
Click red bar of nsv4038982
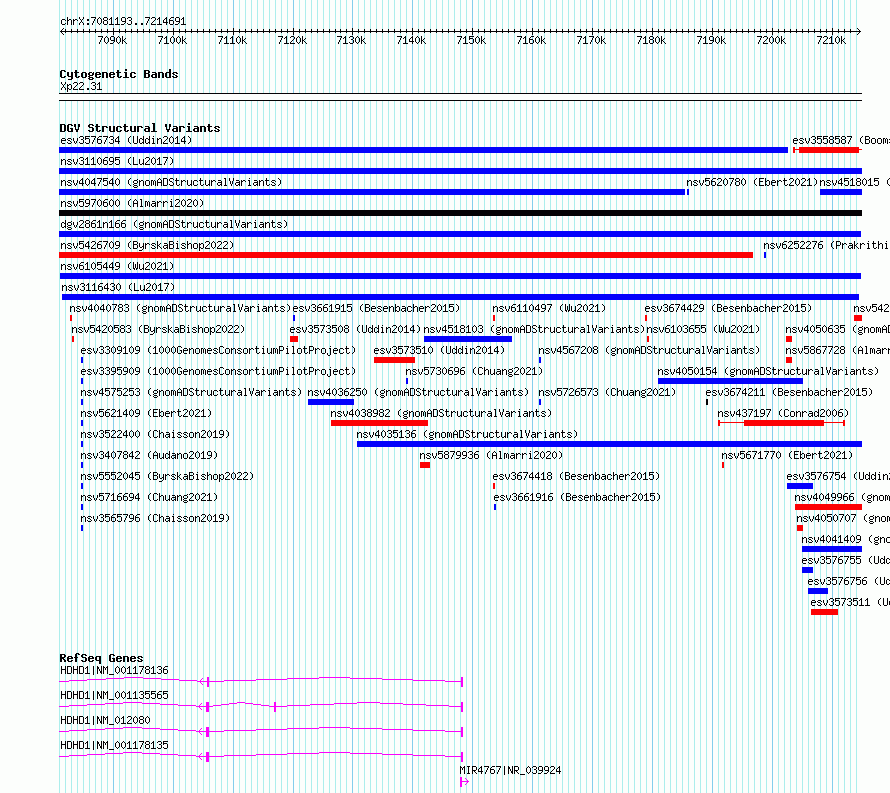click(379, 423)
